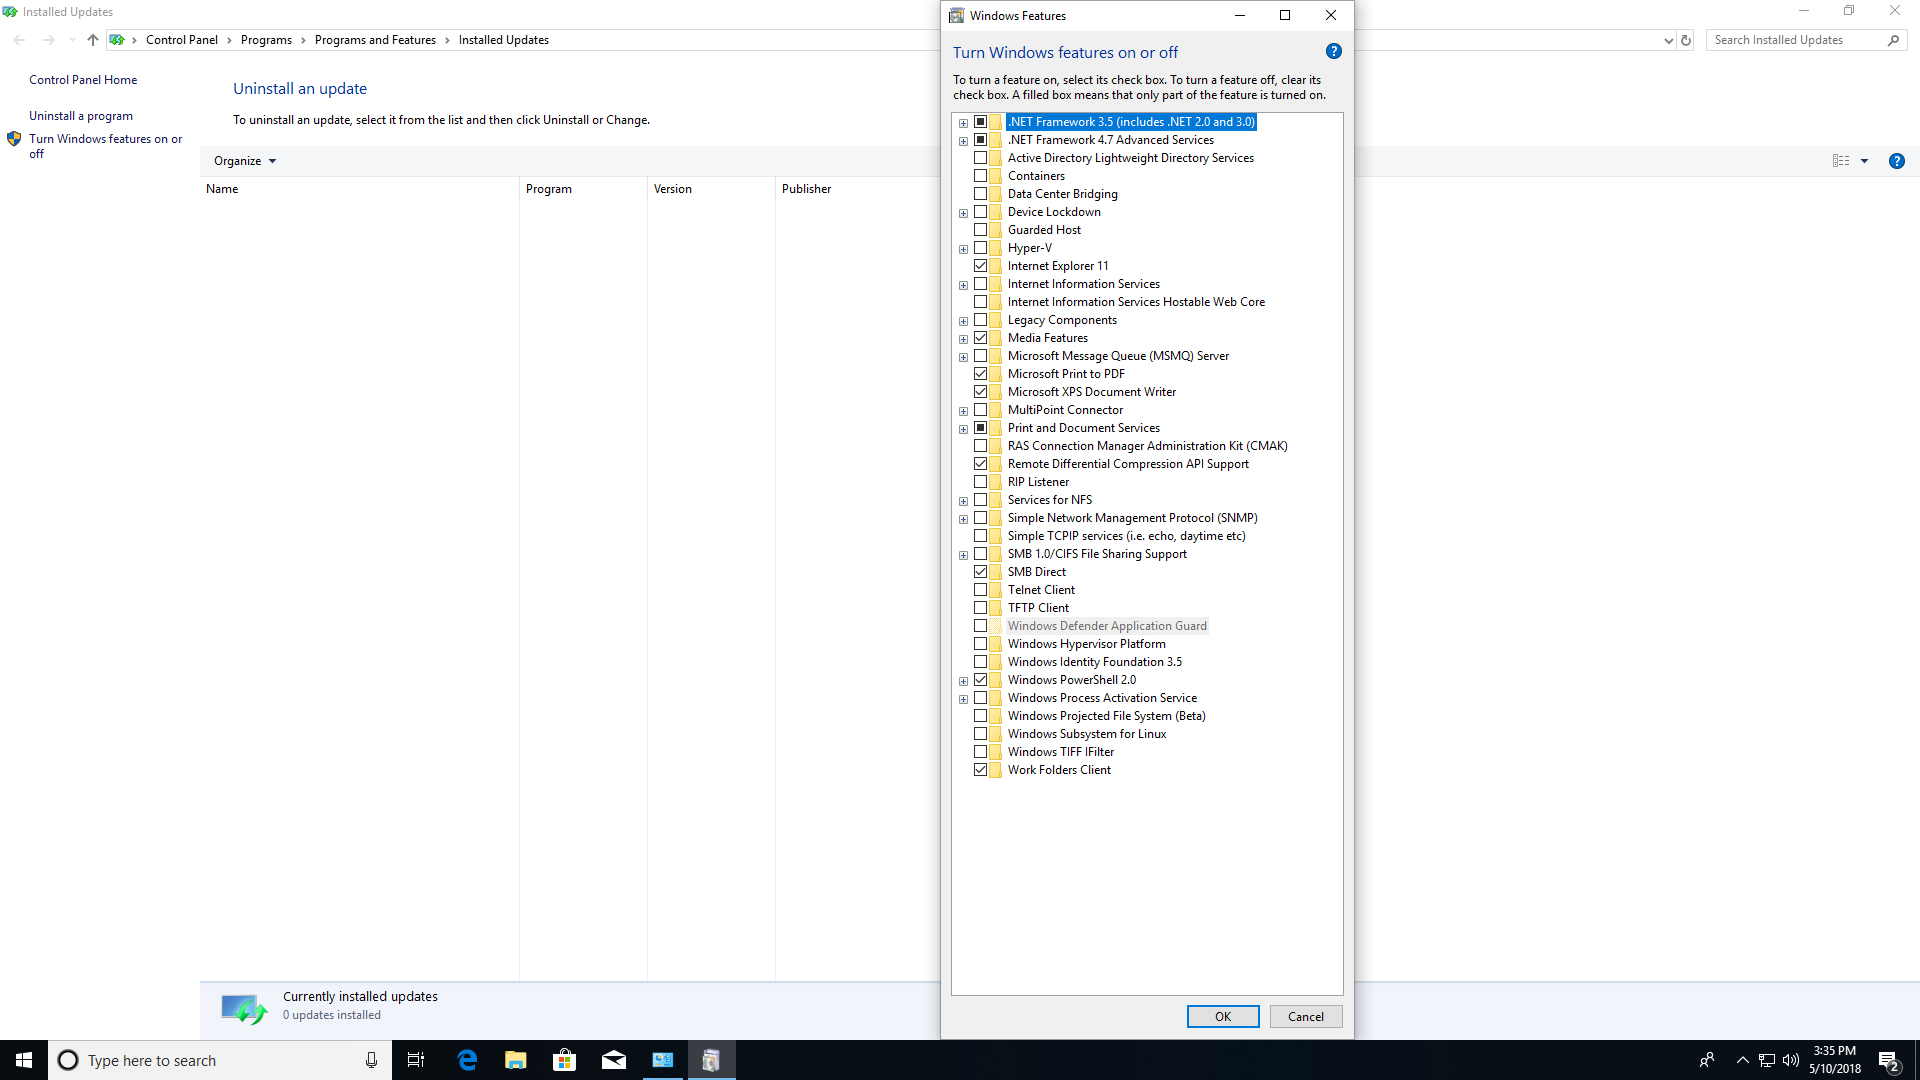Expand Windows PowerShell 2.0 node
Viewport: 1920px width, 1080px height.
(963, 681)
